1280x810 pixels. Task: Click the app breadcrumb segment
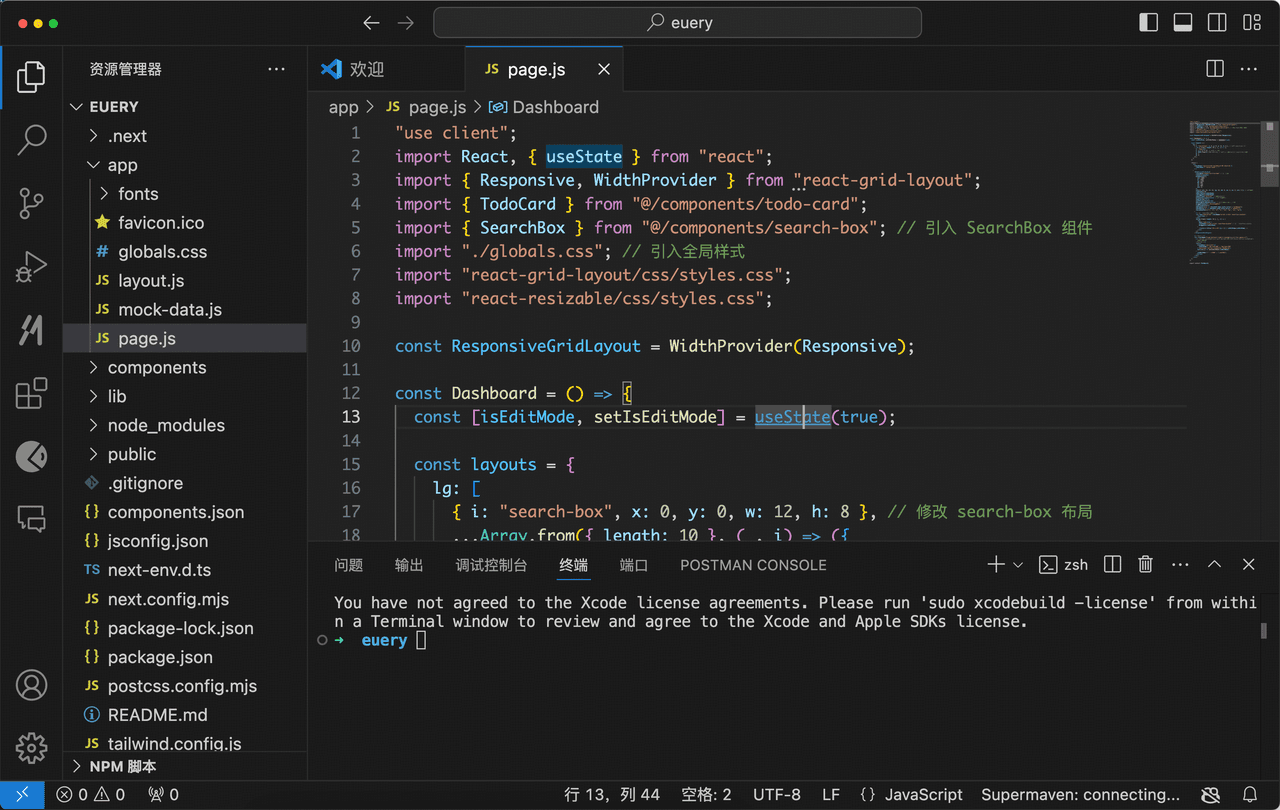[x=343, y=107]
